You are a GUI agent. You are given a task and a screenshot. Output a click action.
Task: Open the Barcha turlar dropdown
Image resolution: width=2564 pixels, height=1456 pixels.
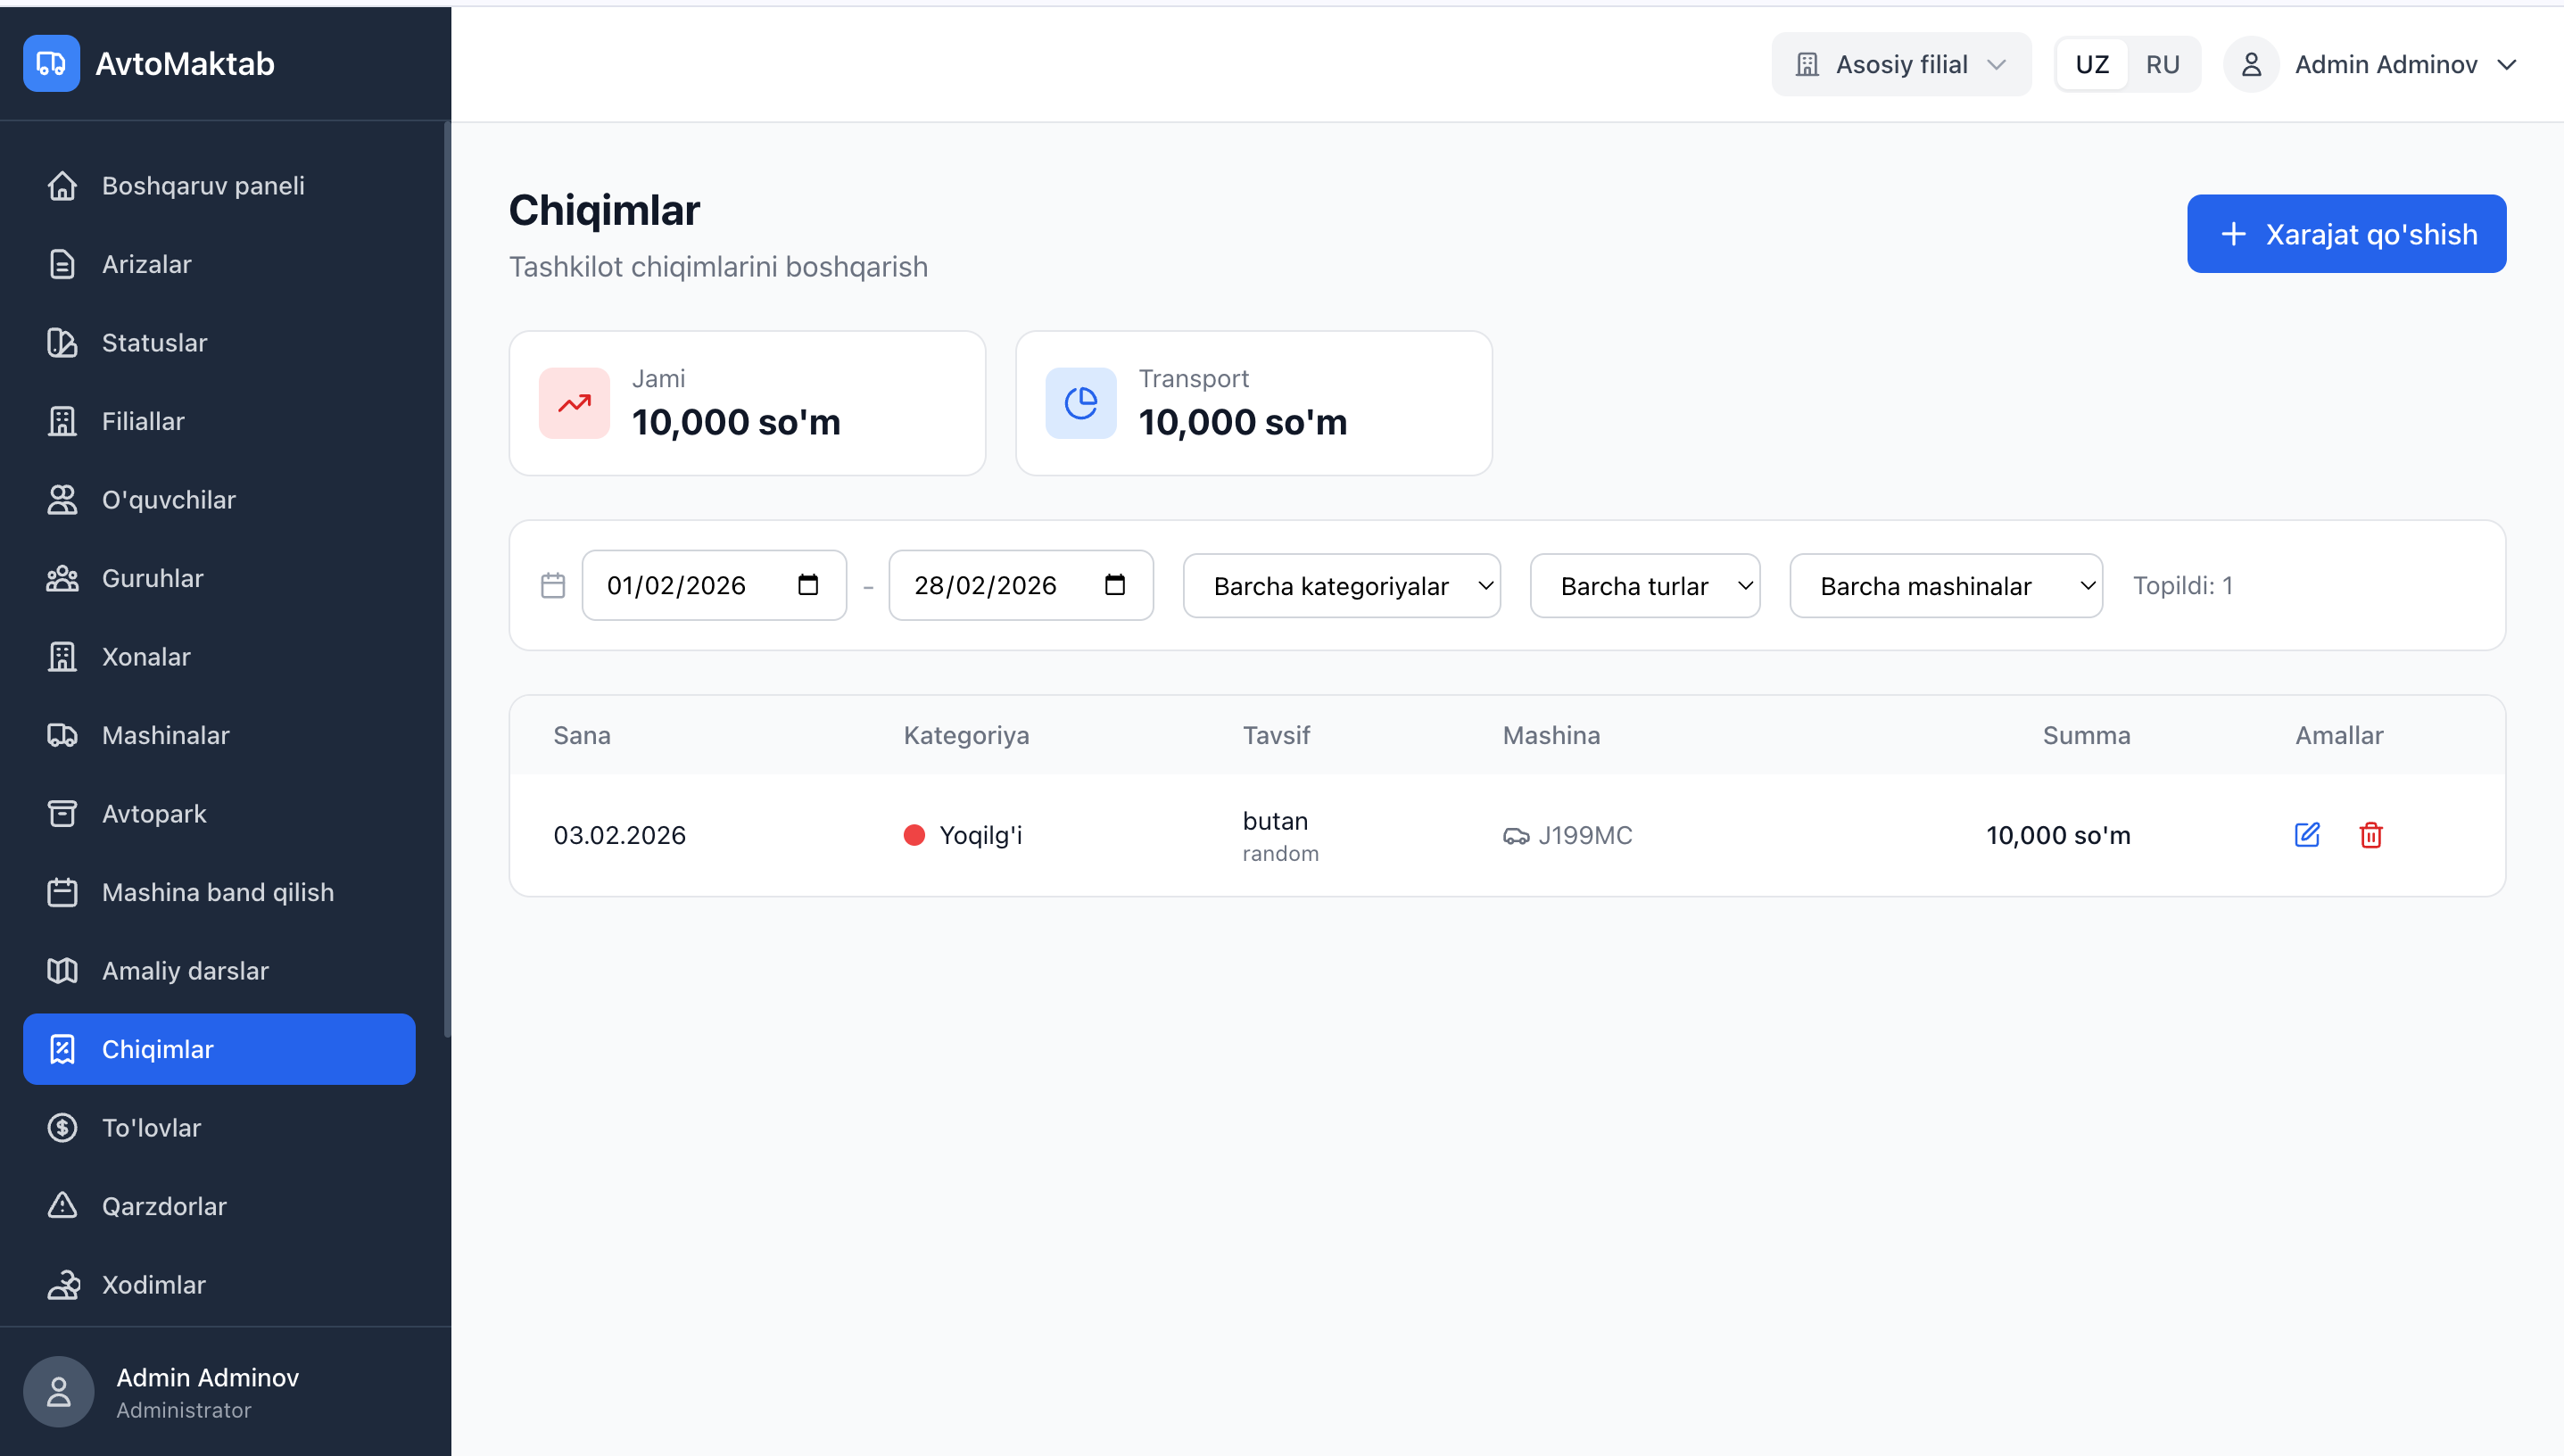tap(1644, 586)
